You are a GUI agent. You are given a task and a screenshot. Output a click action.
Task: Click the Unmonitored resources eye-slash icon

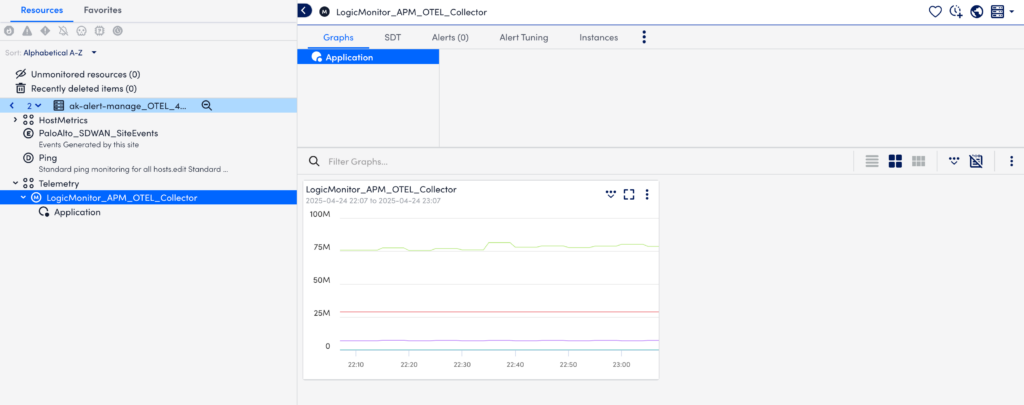pos(21,74)
